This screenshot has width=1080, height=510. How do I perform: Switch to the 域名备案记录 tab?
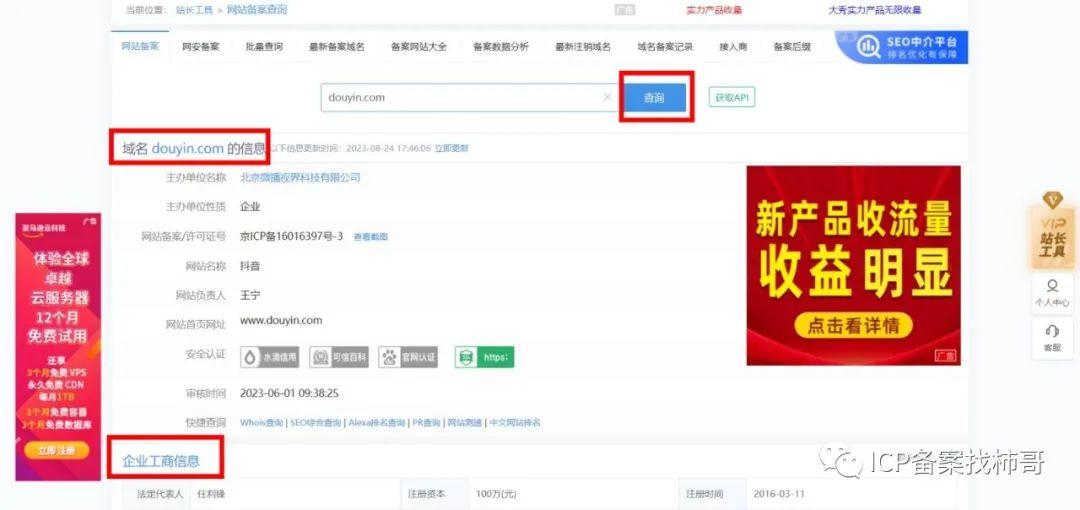pos(665,47)
